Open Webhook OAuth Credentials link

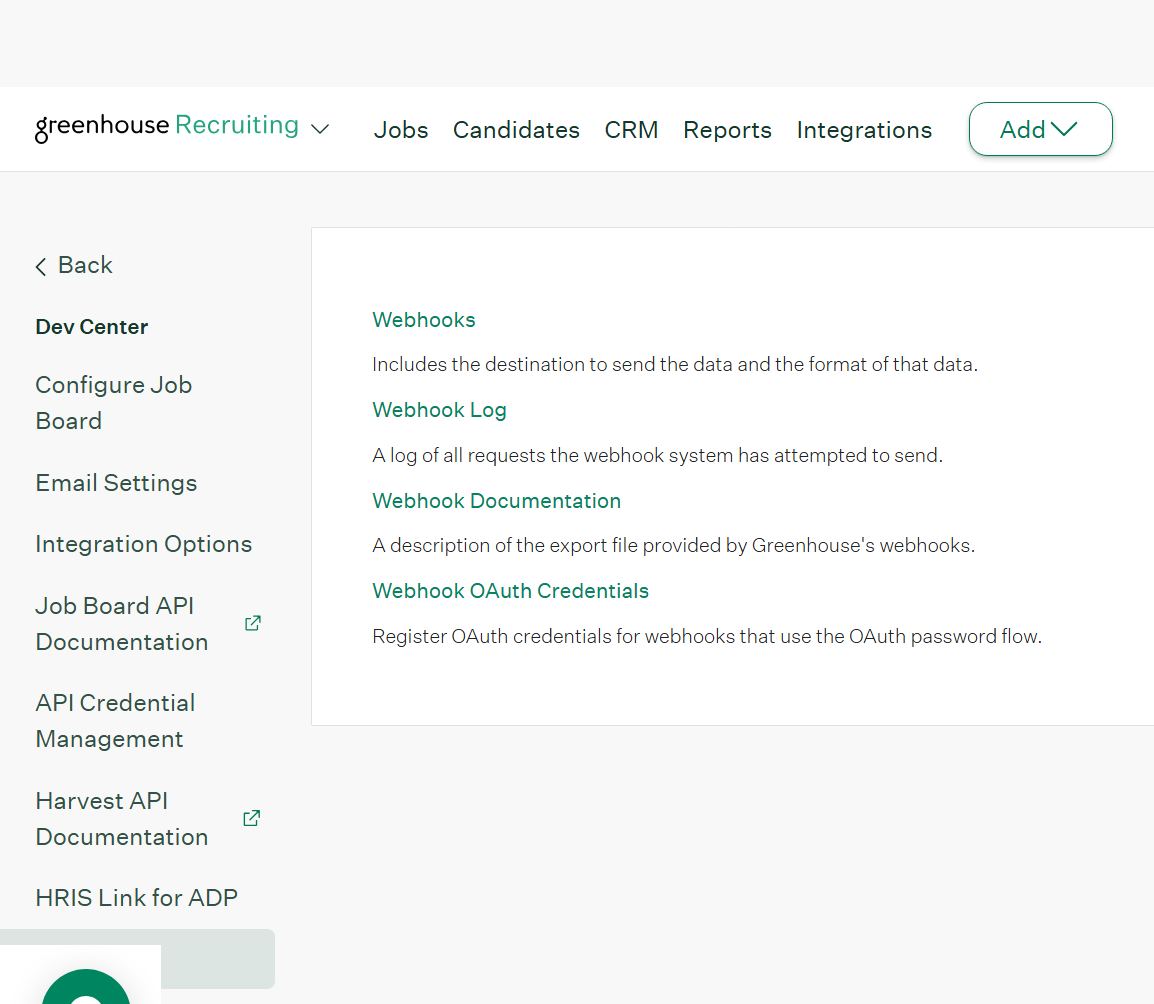(x=511, y=591)
